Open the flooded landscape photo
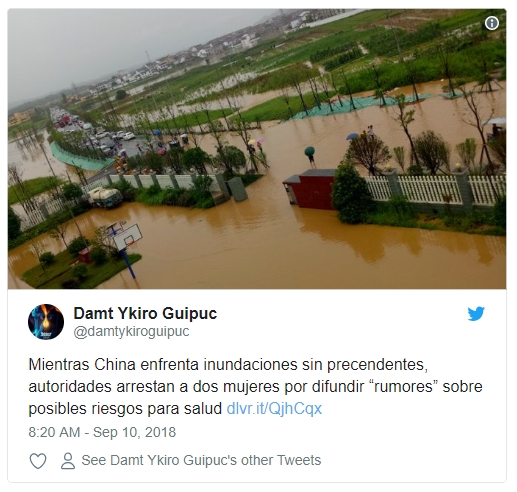 tap(257, 149)
